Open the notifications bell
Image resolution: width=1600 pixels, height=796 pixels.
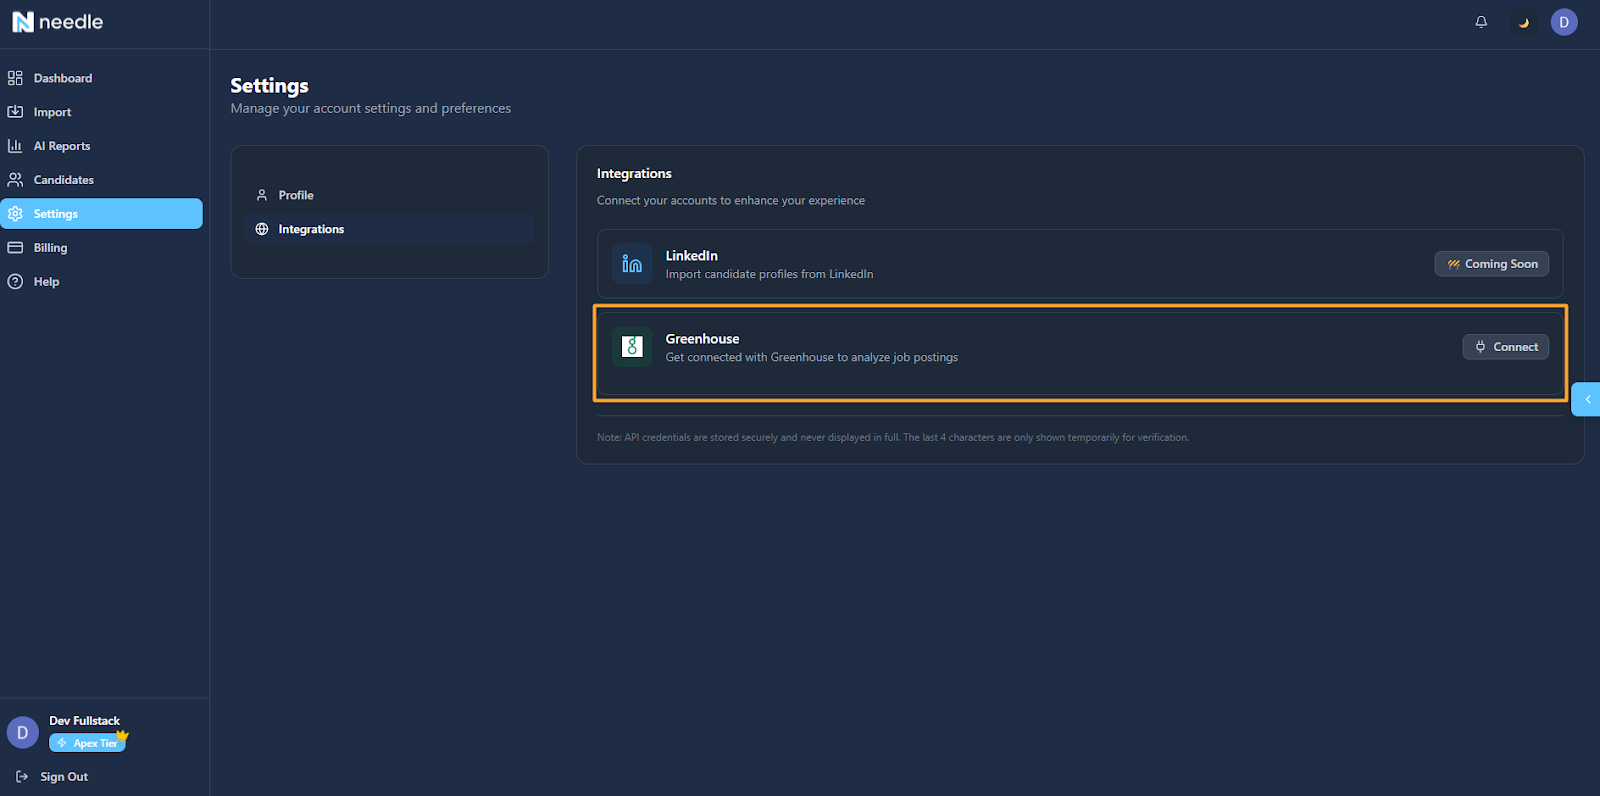(x=1481, y=22)
